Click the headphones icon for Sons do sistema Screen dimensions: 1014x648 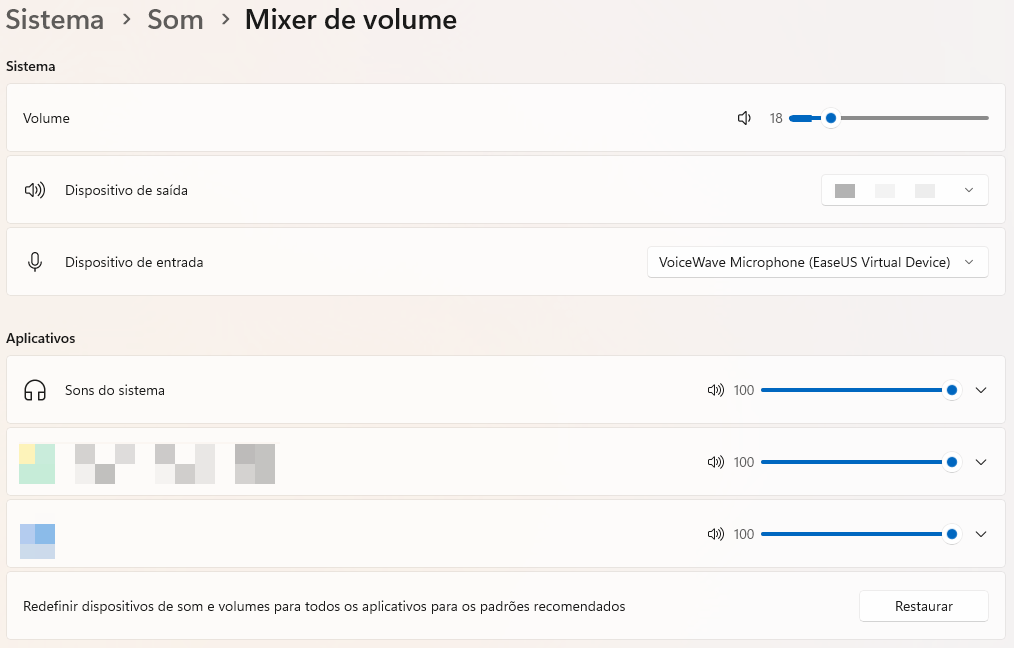click(36, 390)
